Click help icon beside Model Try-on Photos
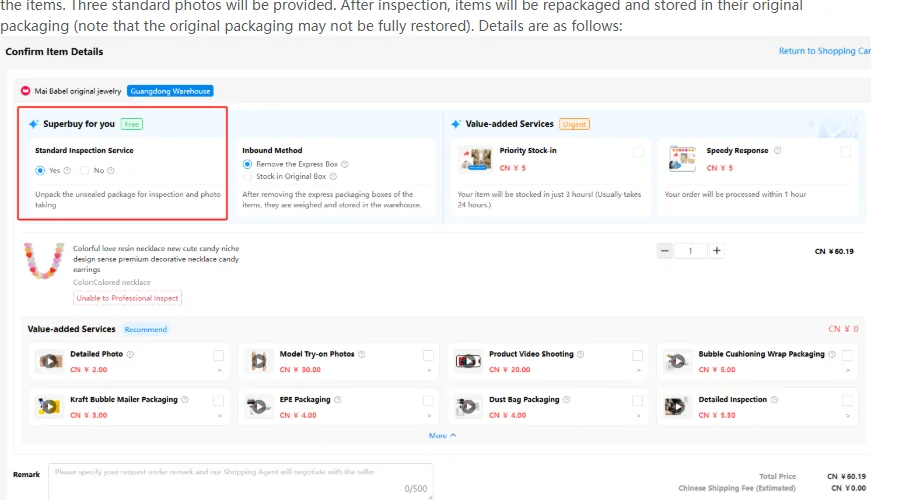Screen dimensions: 905x500 361,354
